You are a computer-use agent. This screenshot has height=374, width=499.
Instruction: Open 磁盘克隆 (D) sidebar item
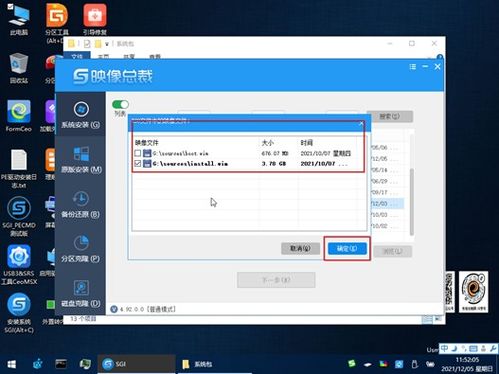[x=81, y=294]
